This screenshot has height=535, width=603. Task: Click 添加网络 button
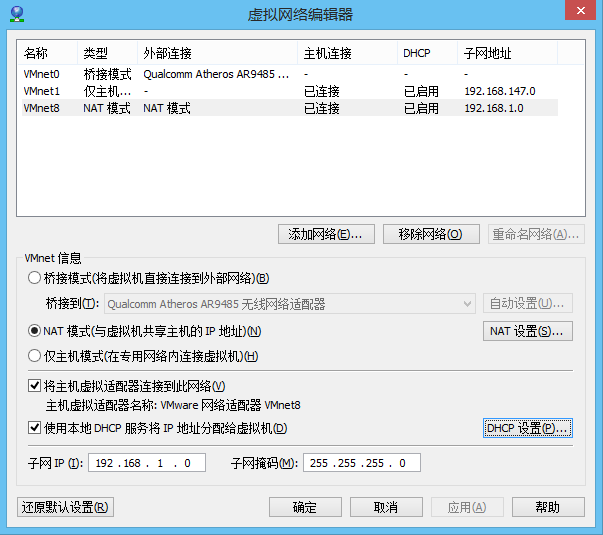[x=326, y=234]
